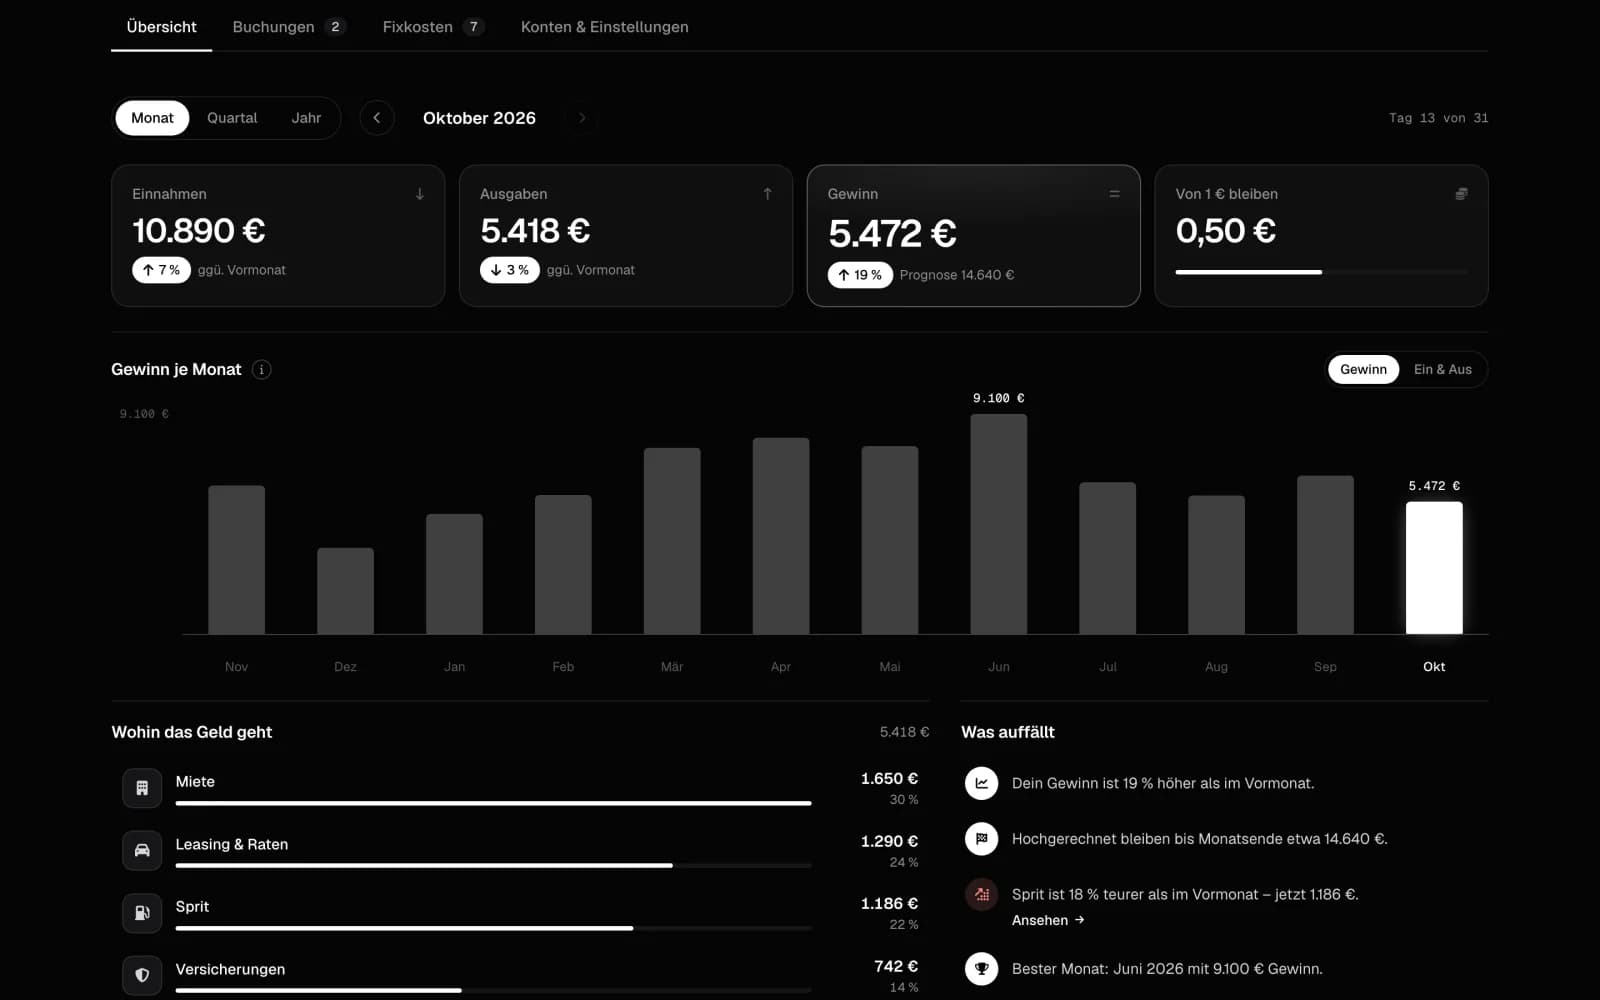The image size is (1600, 1000).
Task: Click the Leasing & Raten expense row
Action: coord(520,851)
